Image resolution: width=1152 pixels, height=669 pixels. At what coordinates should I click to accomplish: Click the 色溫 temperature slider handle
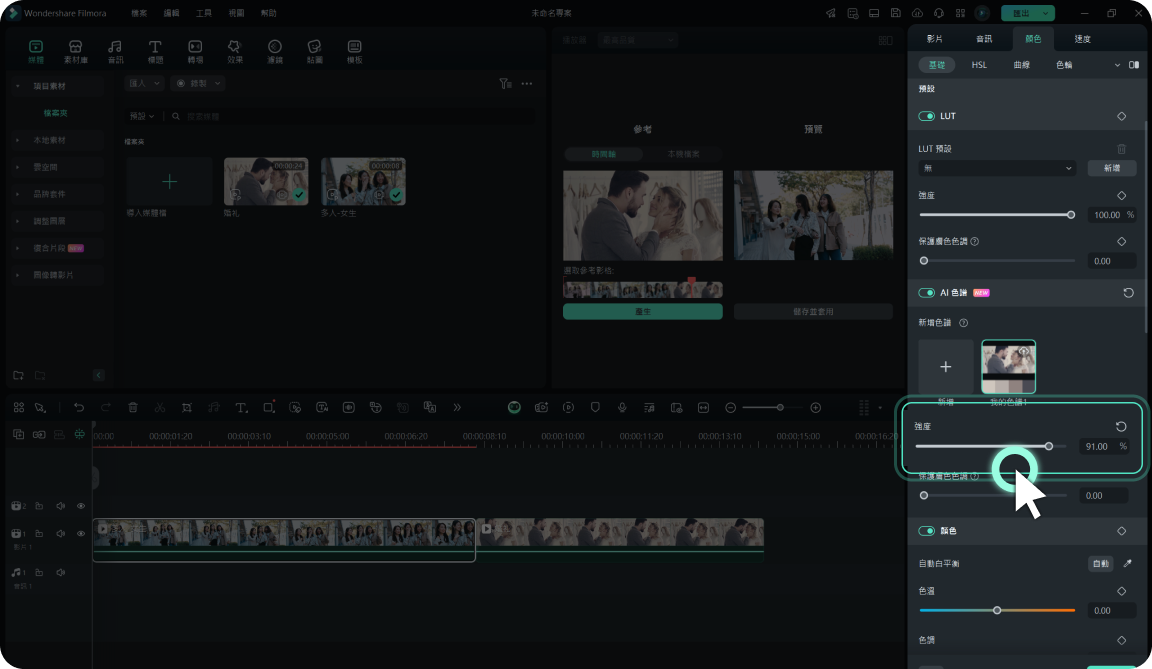click(997, 610)
